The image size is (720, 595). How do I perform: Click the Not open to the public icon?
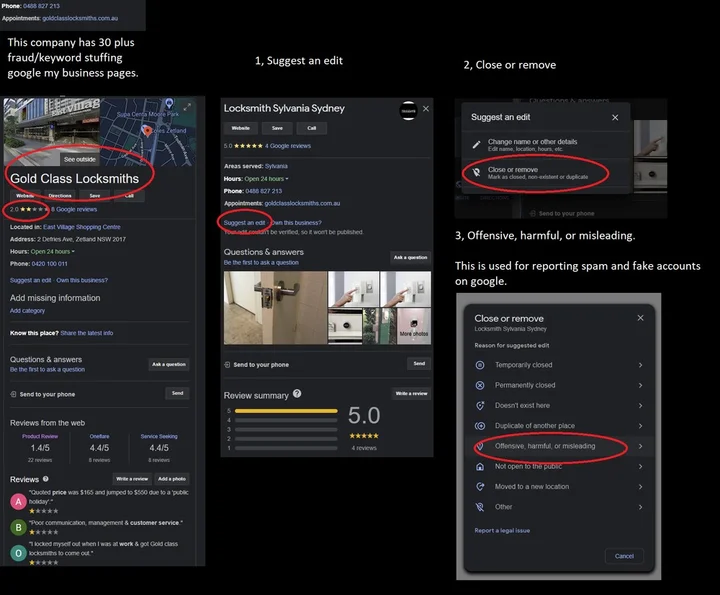point(481,466)
